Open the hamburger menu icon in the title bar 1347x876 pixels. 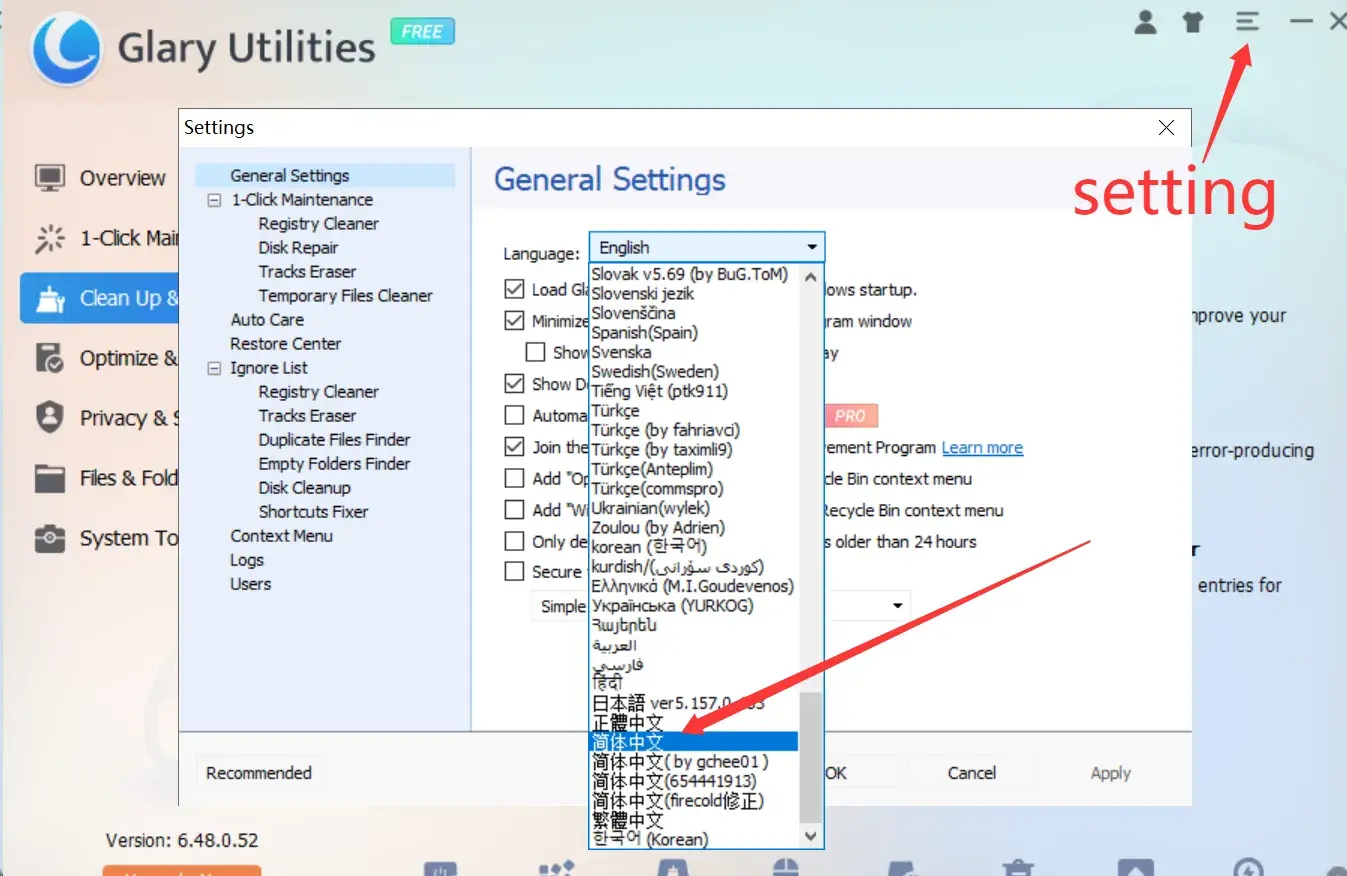[1246, 21]
